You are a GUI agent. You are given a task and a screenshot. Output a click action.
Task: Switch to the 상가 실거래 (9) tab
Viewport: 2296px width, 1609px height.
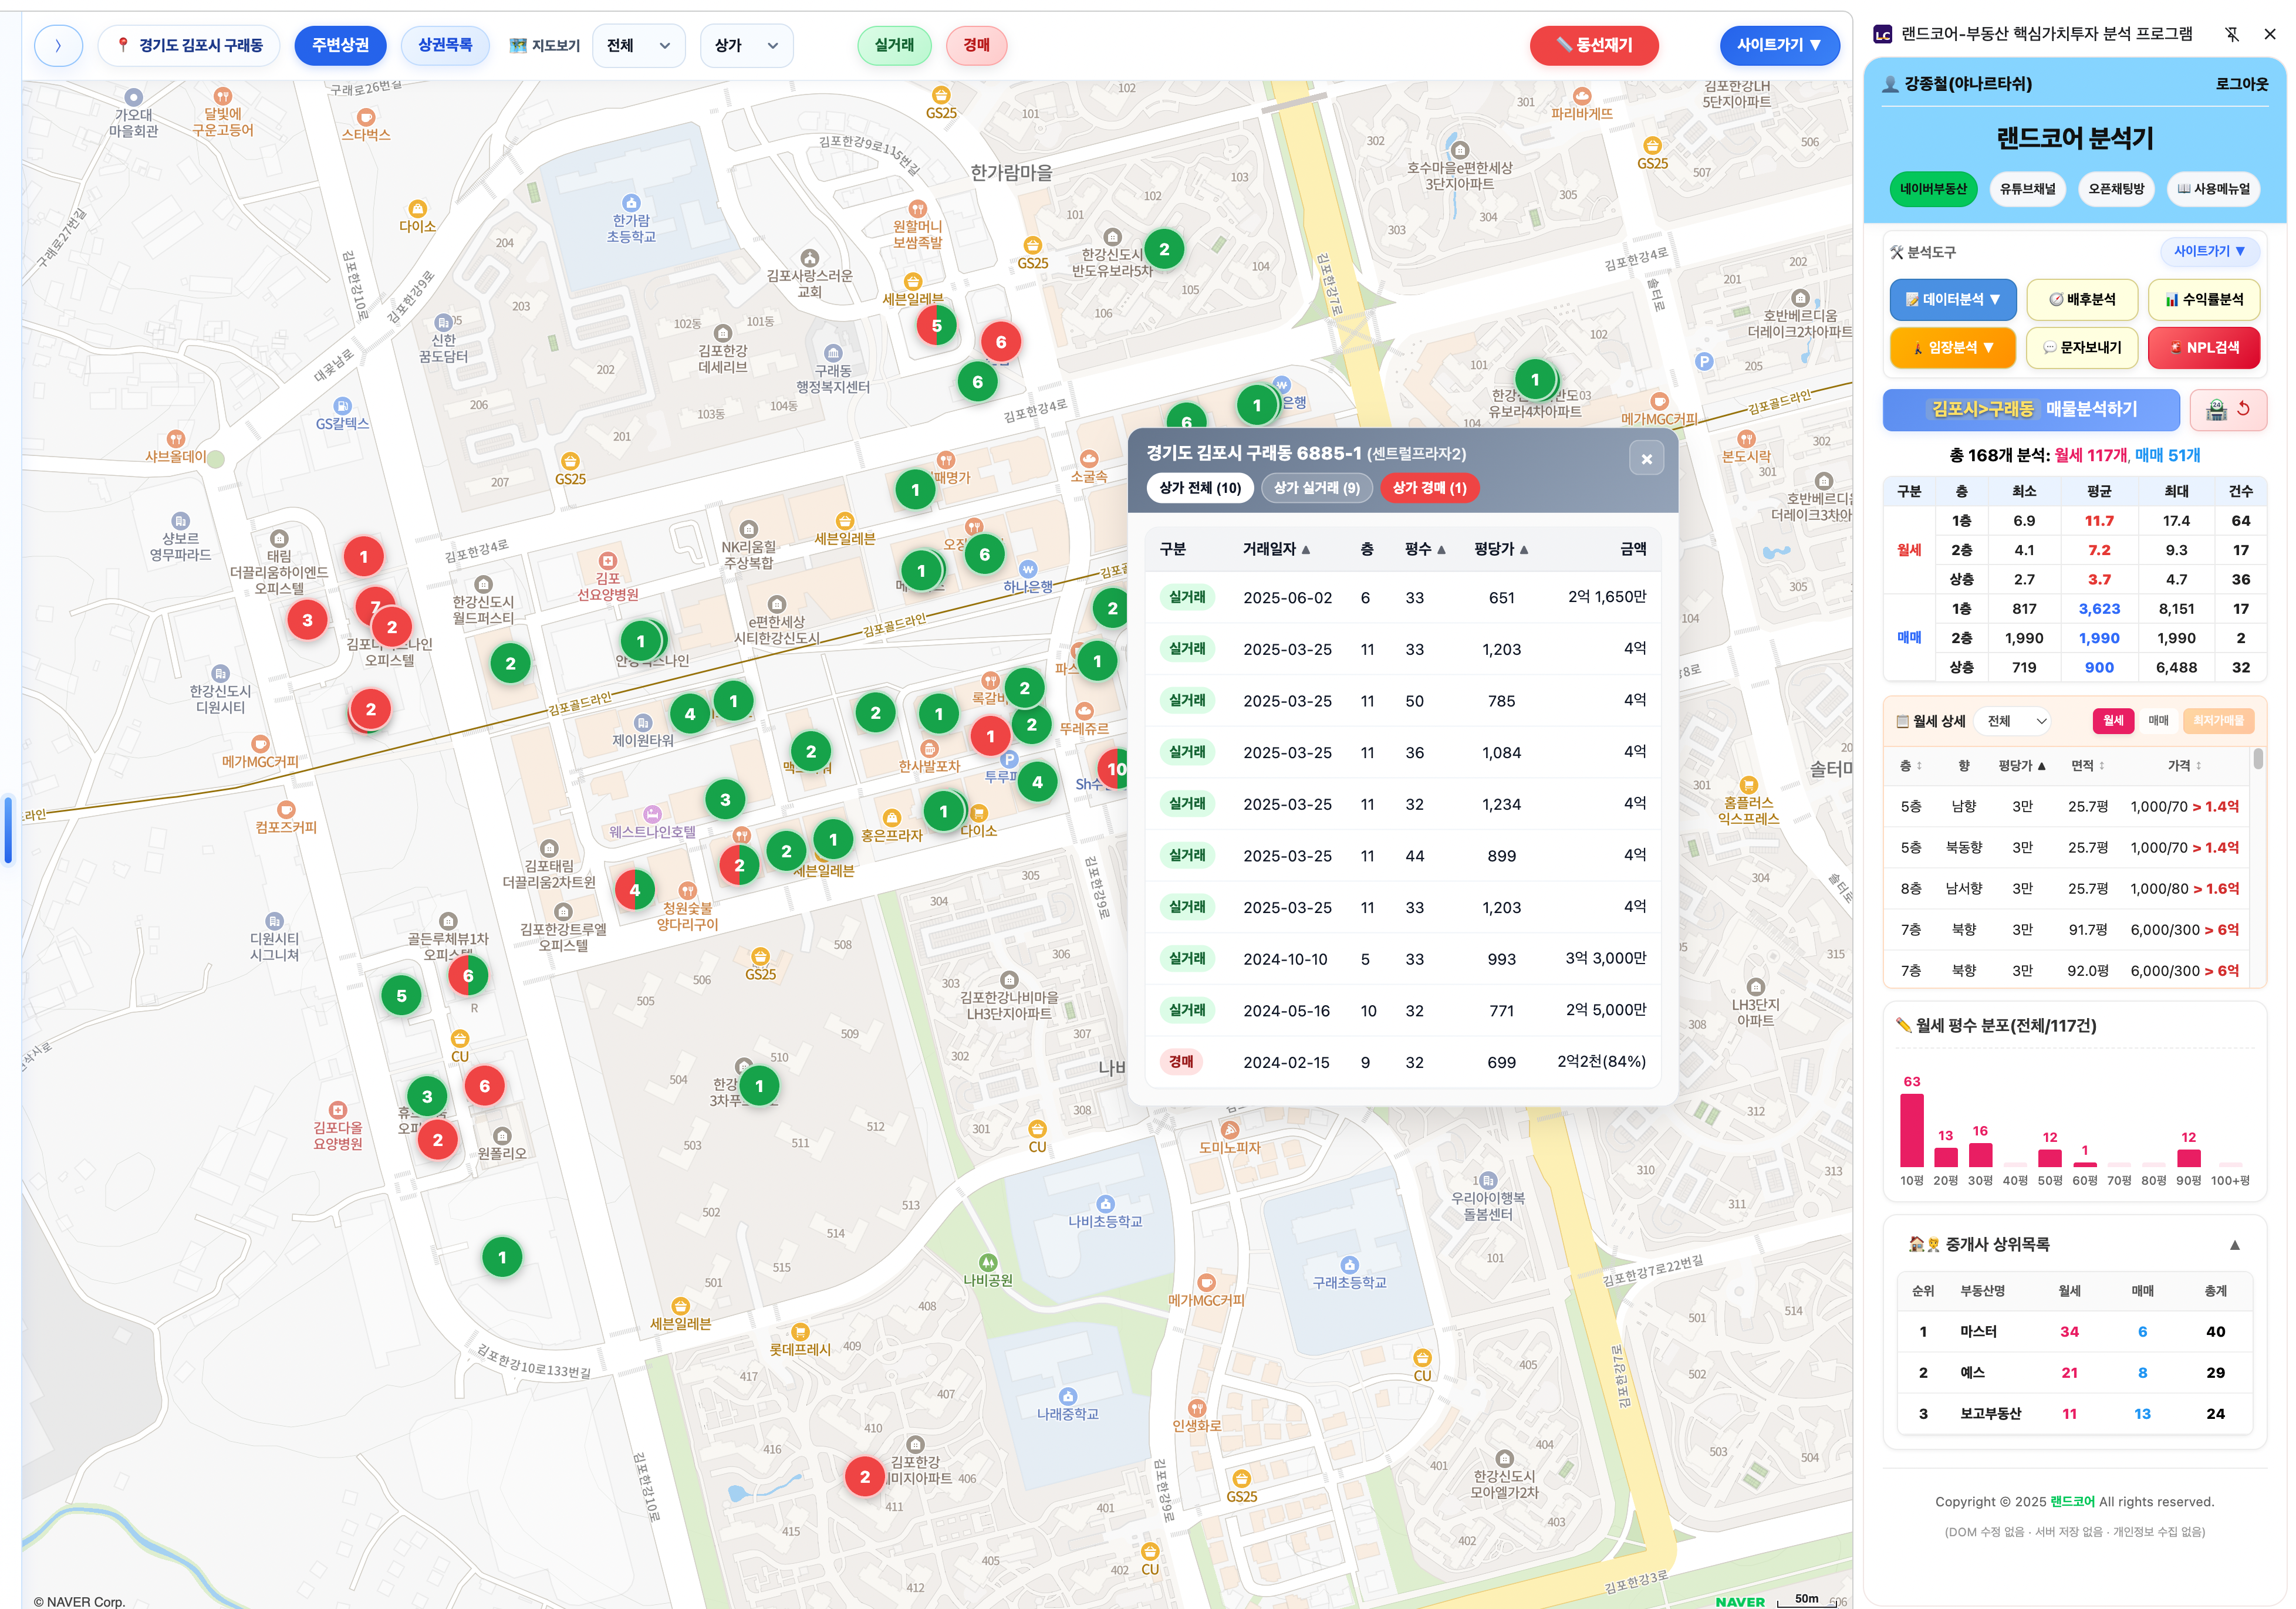click(x=1316, y=487)
